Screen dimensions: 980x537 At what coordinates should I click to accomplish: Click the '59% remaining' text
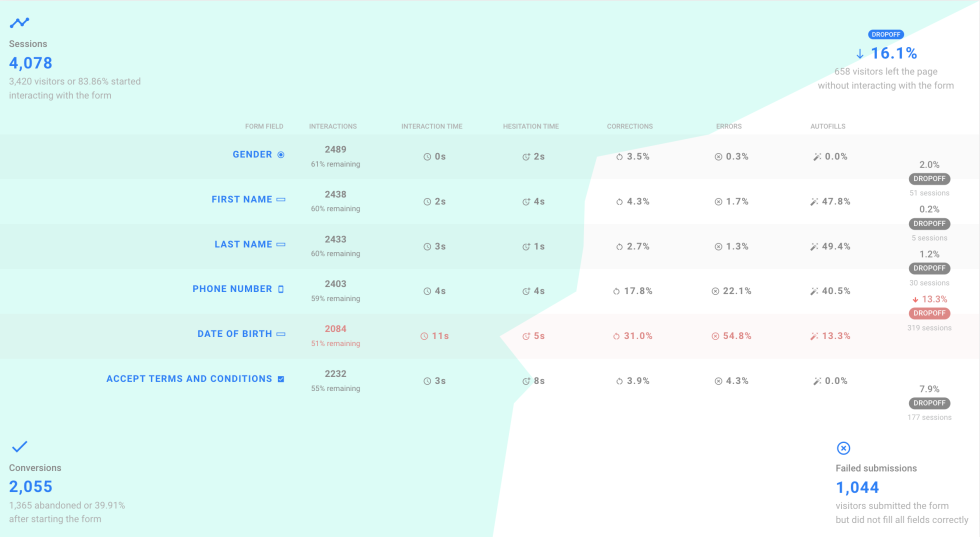click(x=336, y=299)
